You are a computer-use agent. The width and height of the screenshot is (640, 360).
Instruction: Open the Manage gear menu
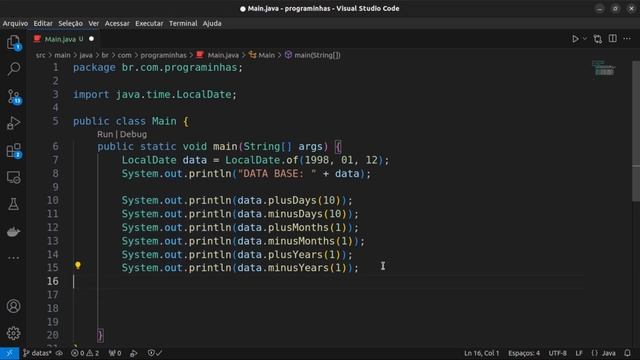click(13, 333)
